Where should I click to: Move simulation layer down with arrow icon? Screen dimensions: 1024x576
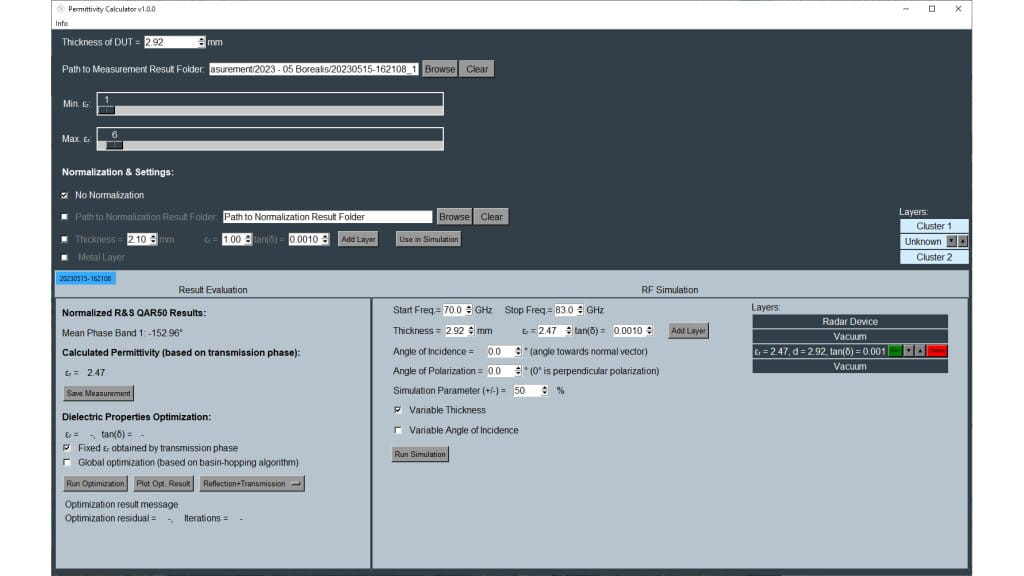[909, 351]
